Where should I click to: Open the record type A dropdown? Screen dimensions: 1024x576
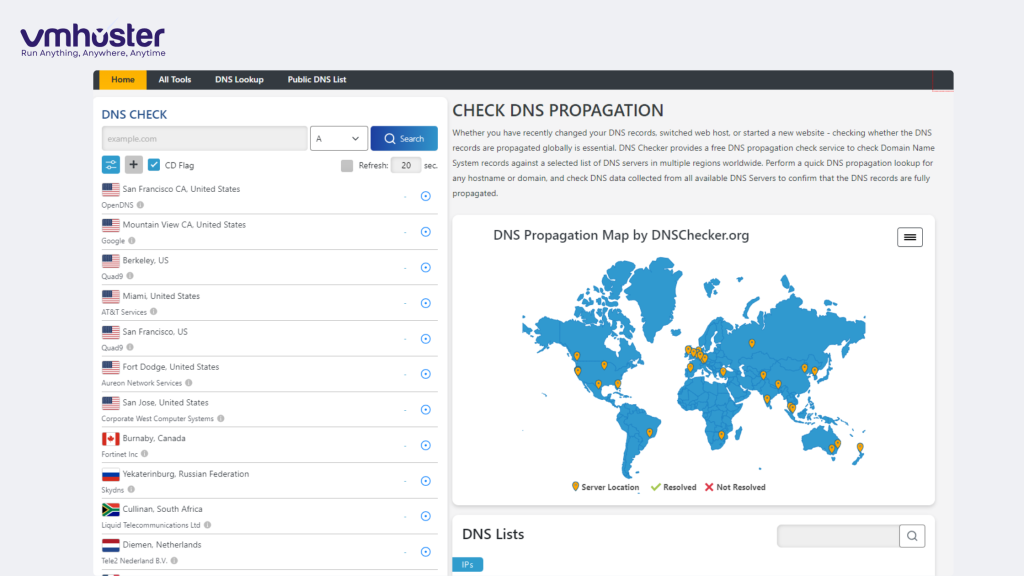click(x=339, y=139)
